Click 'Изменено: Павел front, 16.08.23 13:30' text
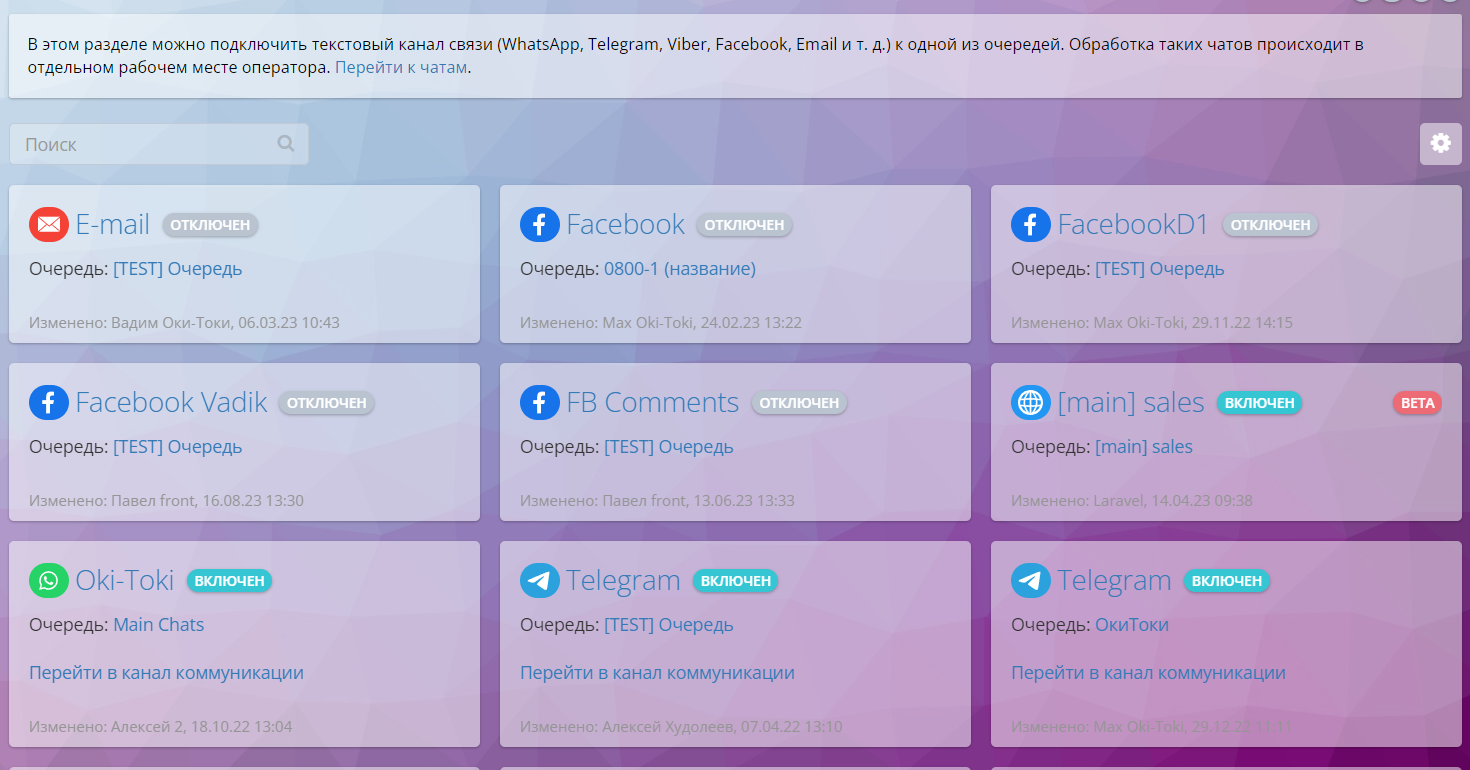Viewport: 1470px width, 770px height. pos(167,500)
